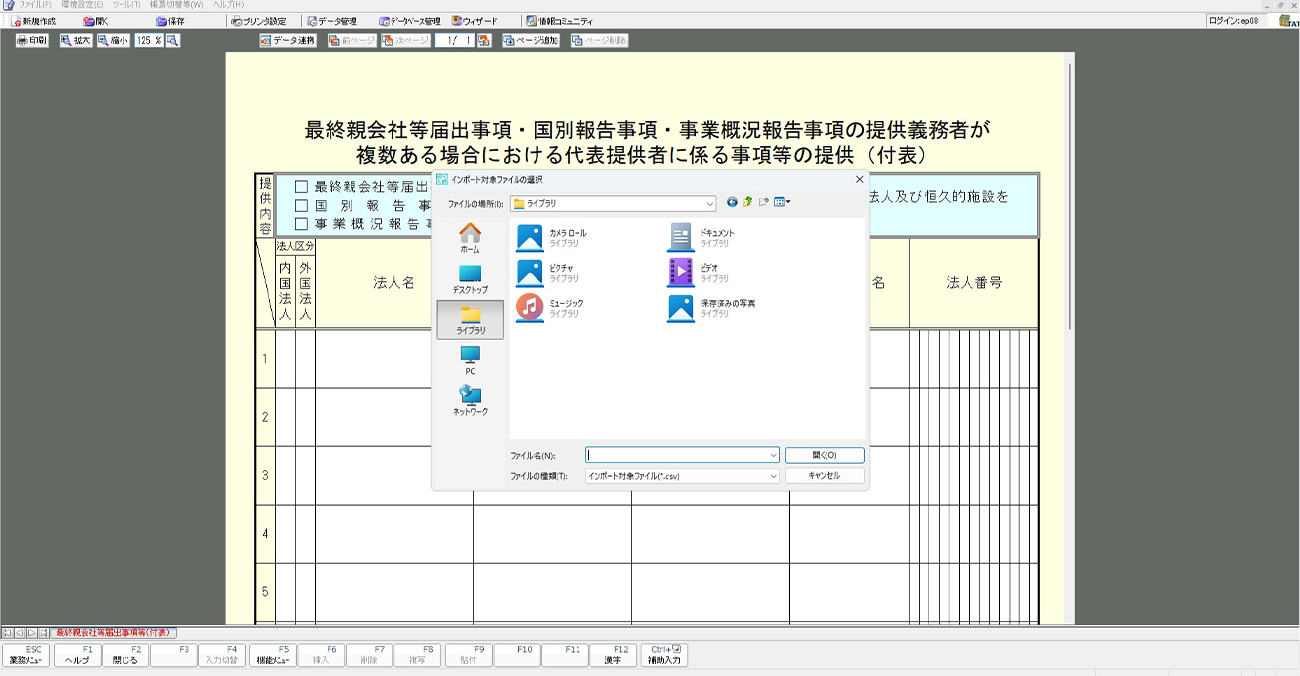1300x676 pixels.
Task: Go back using the dialog's back arrow icon
Action: point(732,202)
